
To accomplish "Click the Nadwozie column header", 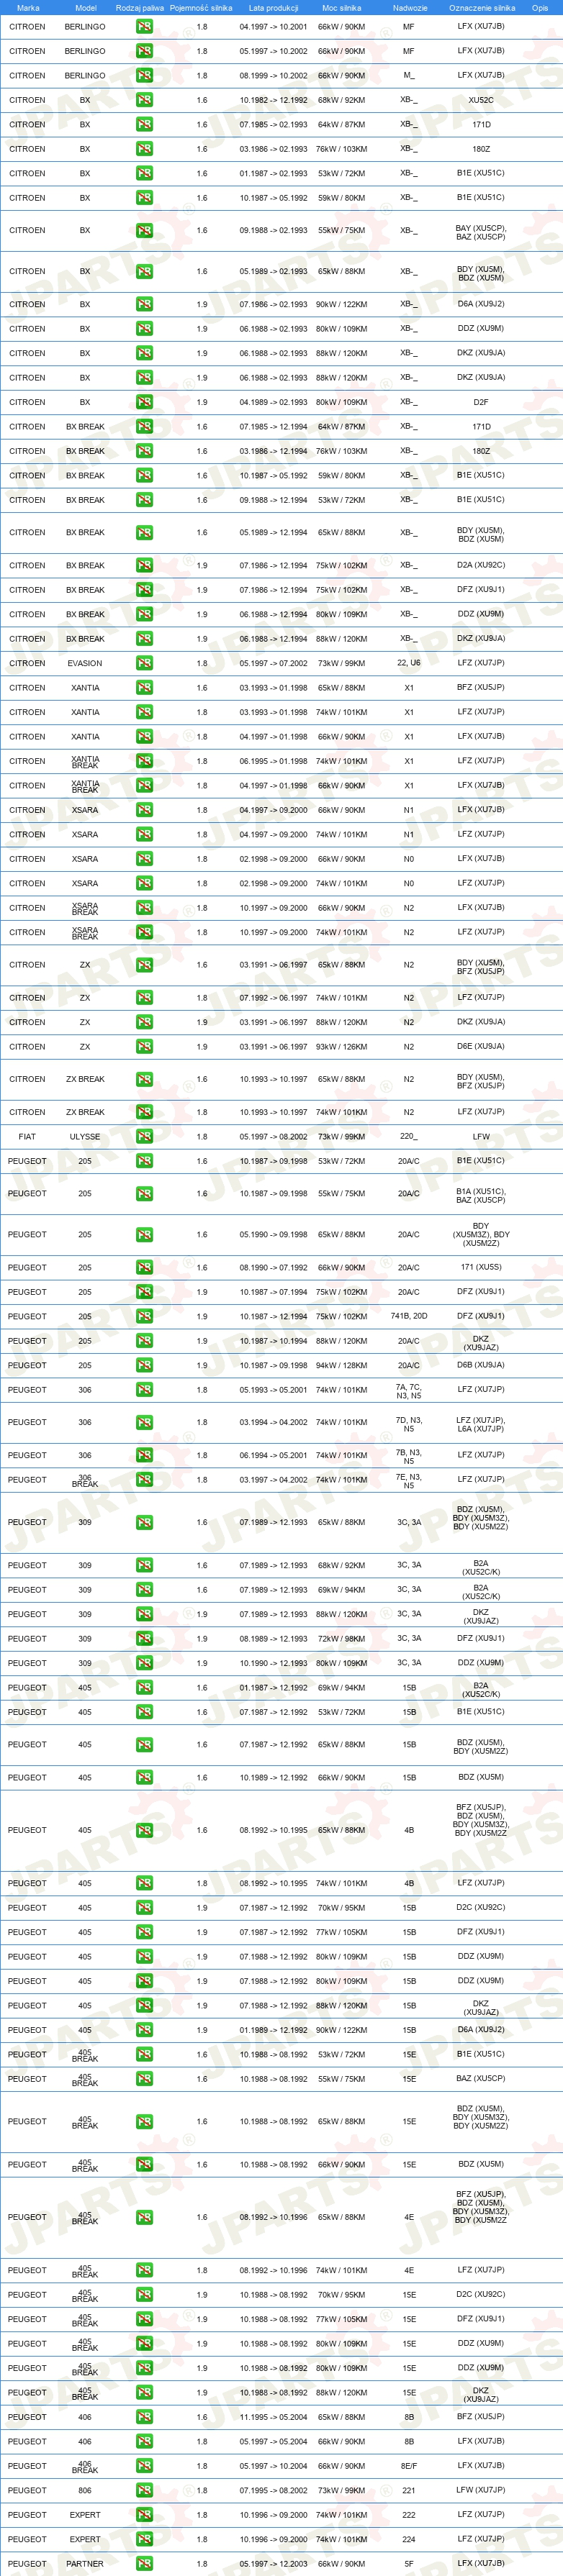I will pyautogui.click(x=410, y=8).
